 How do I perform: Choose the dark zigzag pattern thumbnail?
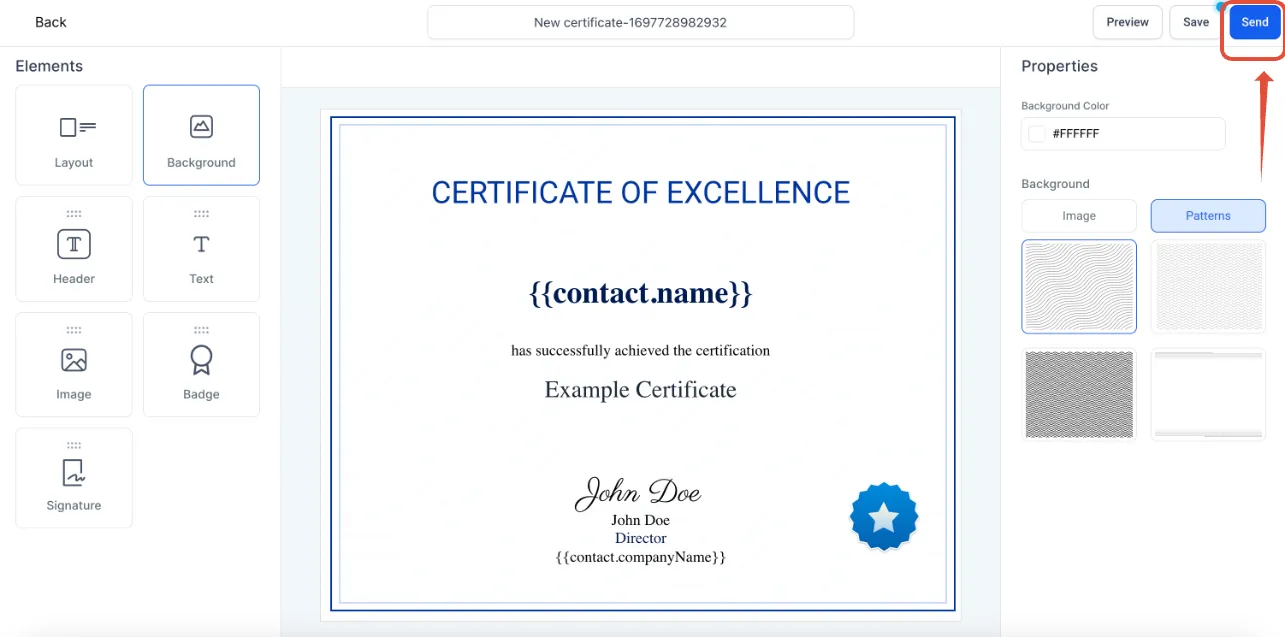coord(1079,394)
